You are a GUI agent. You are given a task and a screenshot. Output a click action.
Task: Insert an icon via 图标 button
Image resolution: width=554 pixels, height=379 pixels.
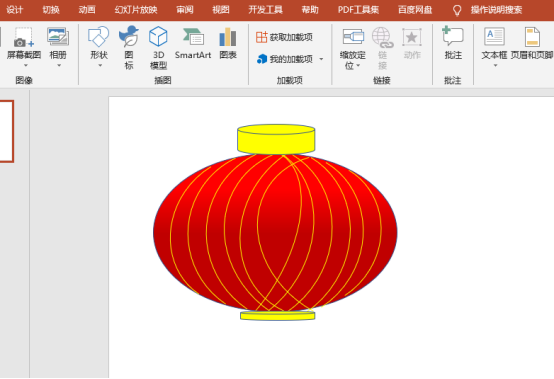[x=129, y=47]
